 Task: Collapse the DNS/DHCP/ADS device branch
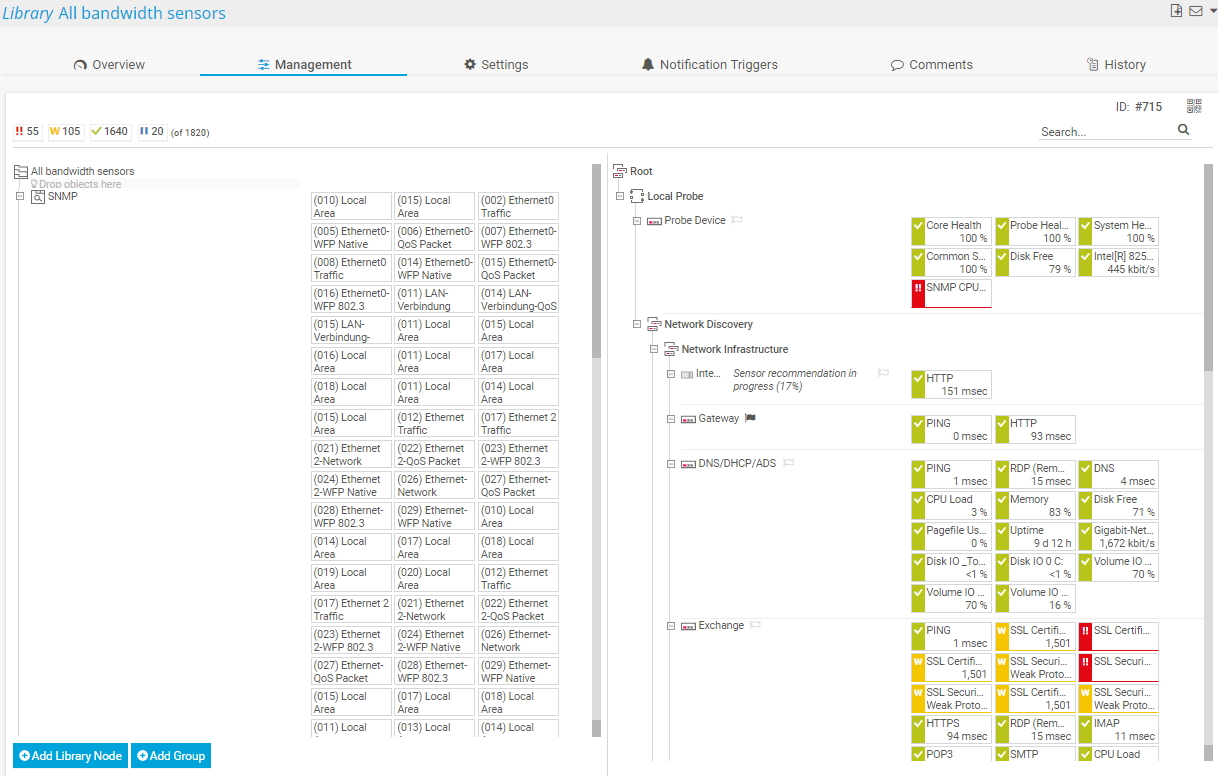671,464
